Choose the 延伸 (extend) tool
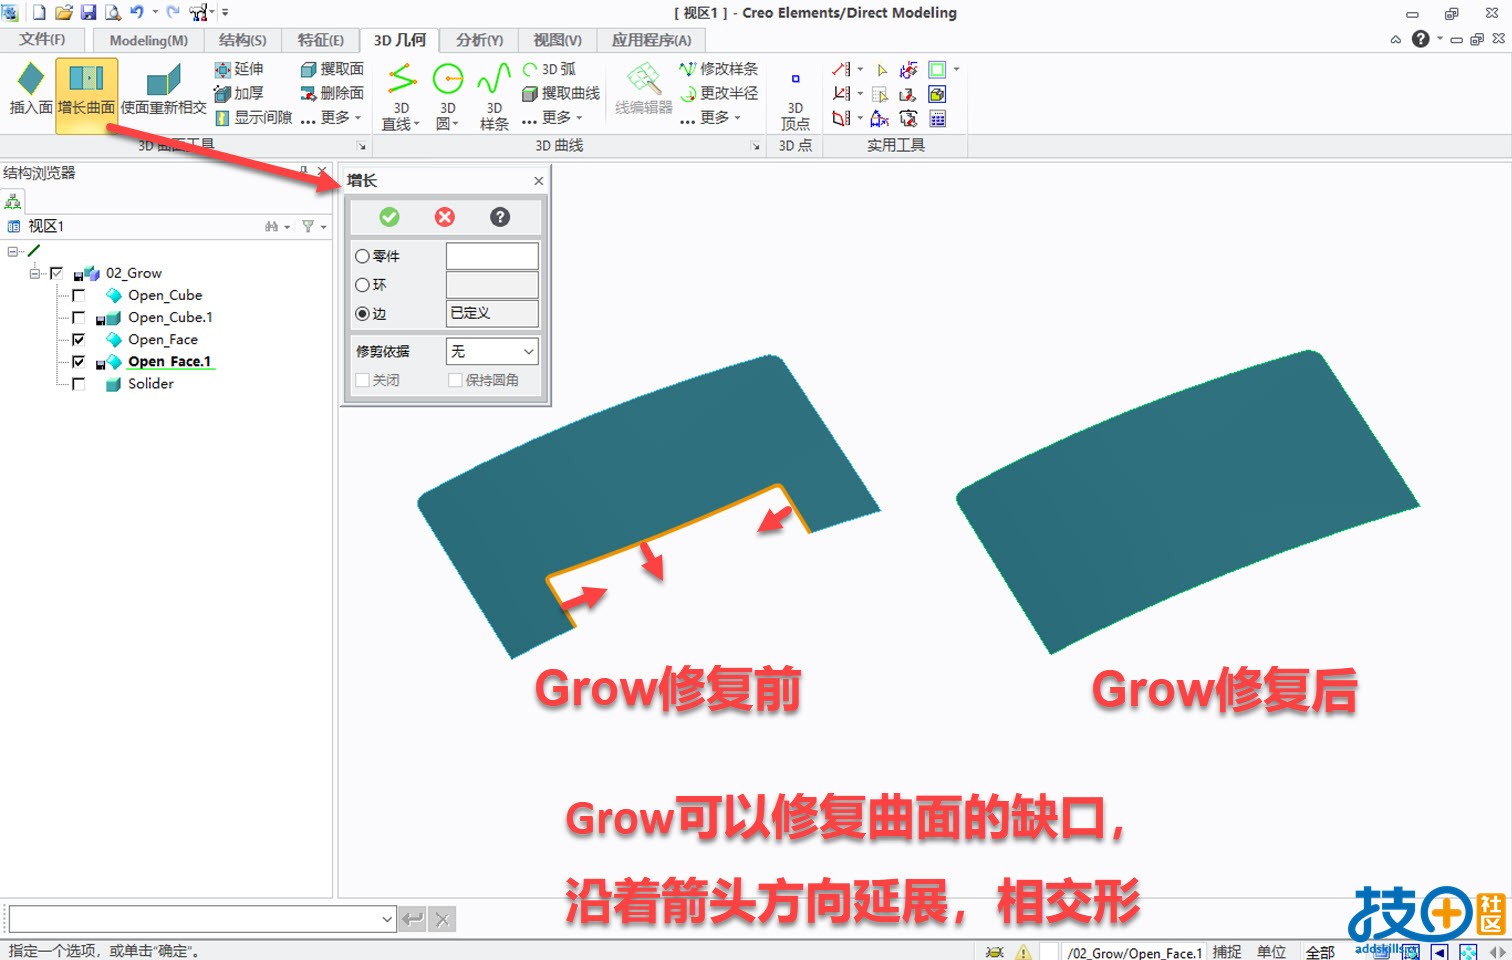The height and width of the screenshot is (960, 1512). click(x=239, y=69)
